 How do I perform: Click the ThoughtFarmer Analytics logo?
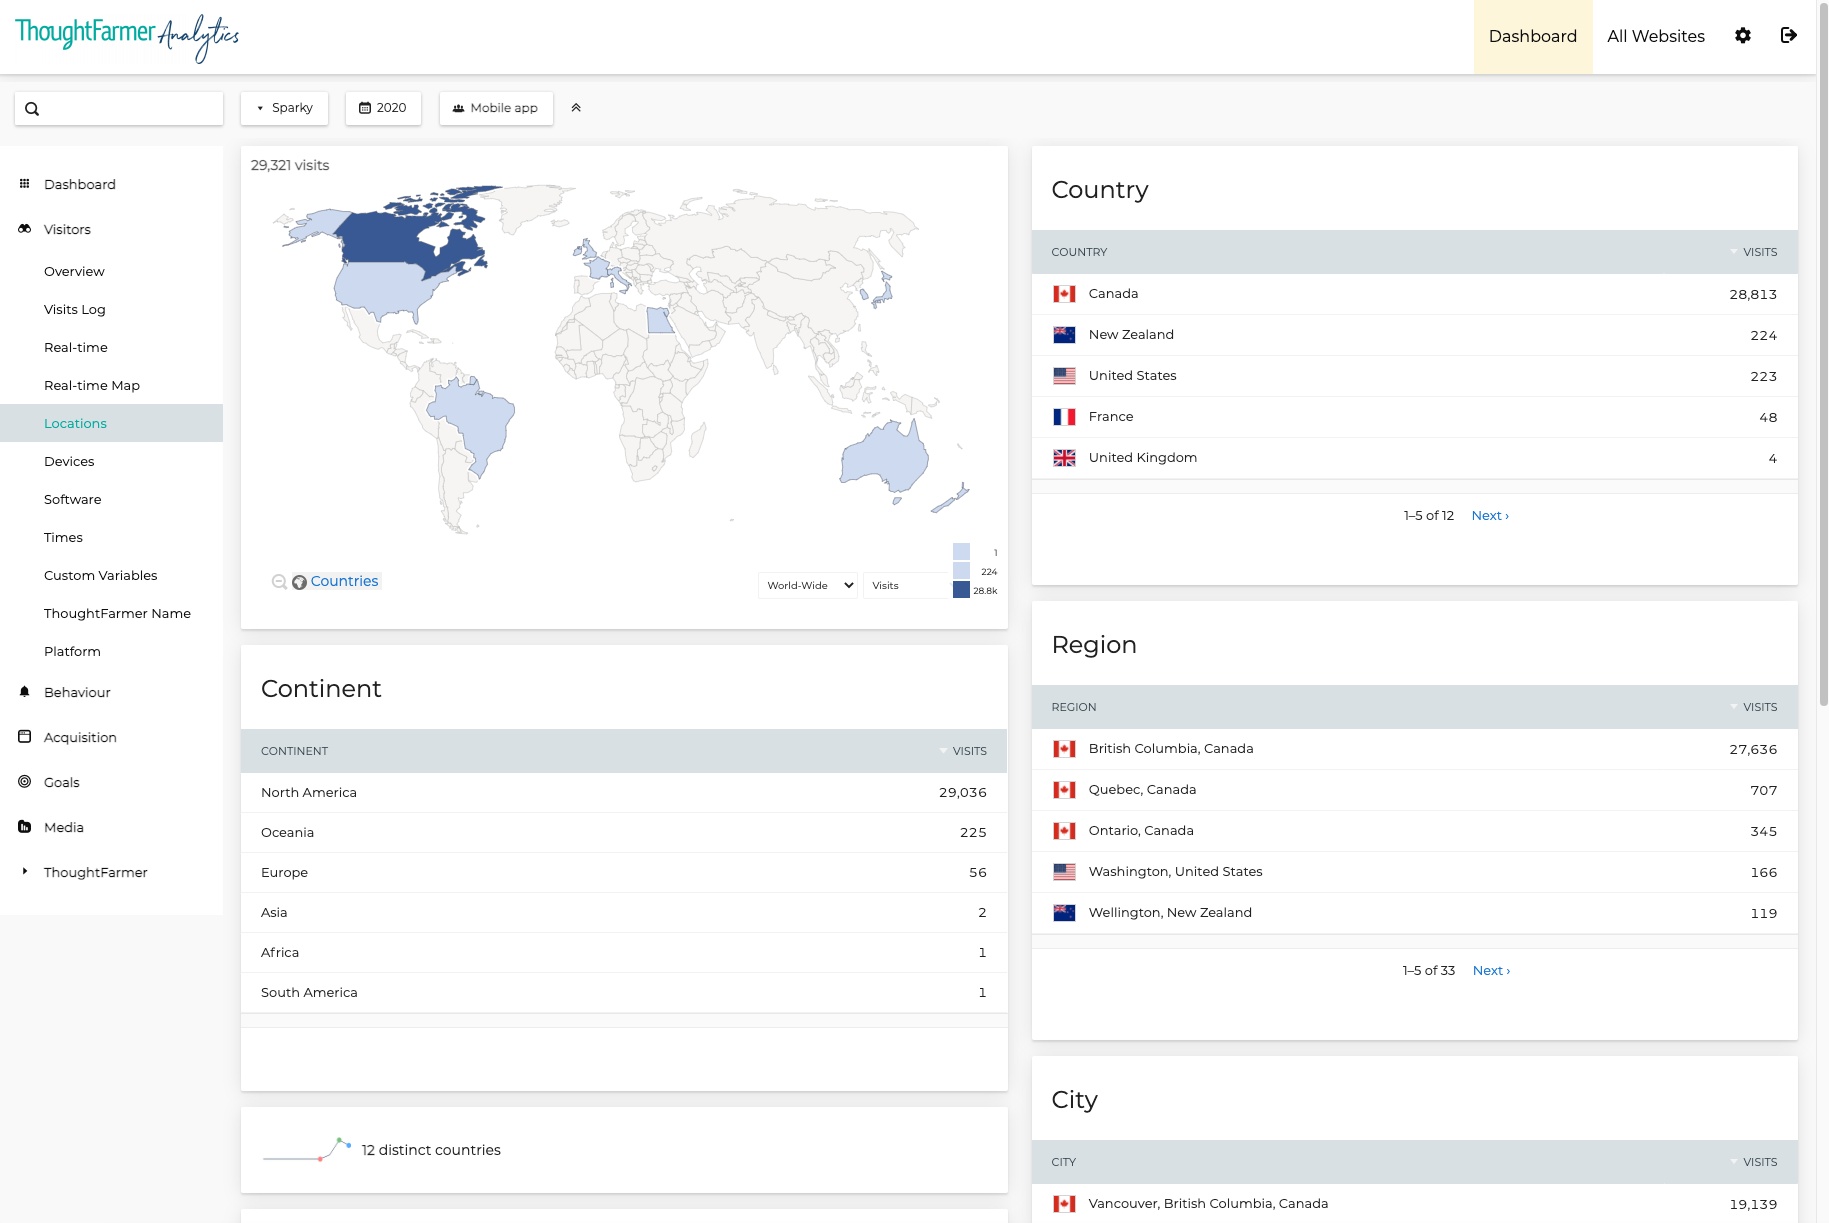click(x=127, y=37)
